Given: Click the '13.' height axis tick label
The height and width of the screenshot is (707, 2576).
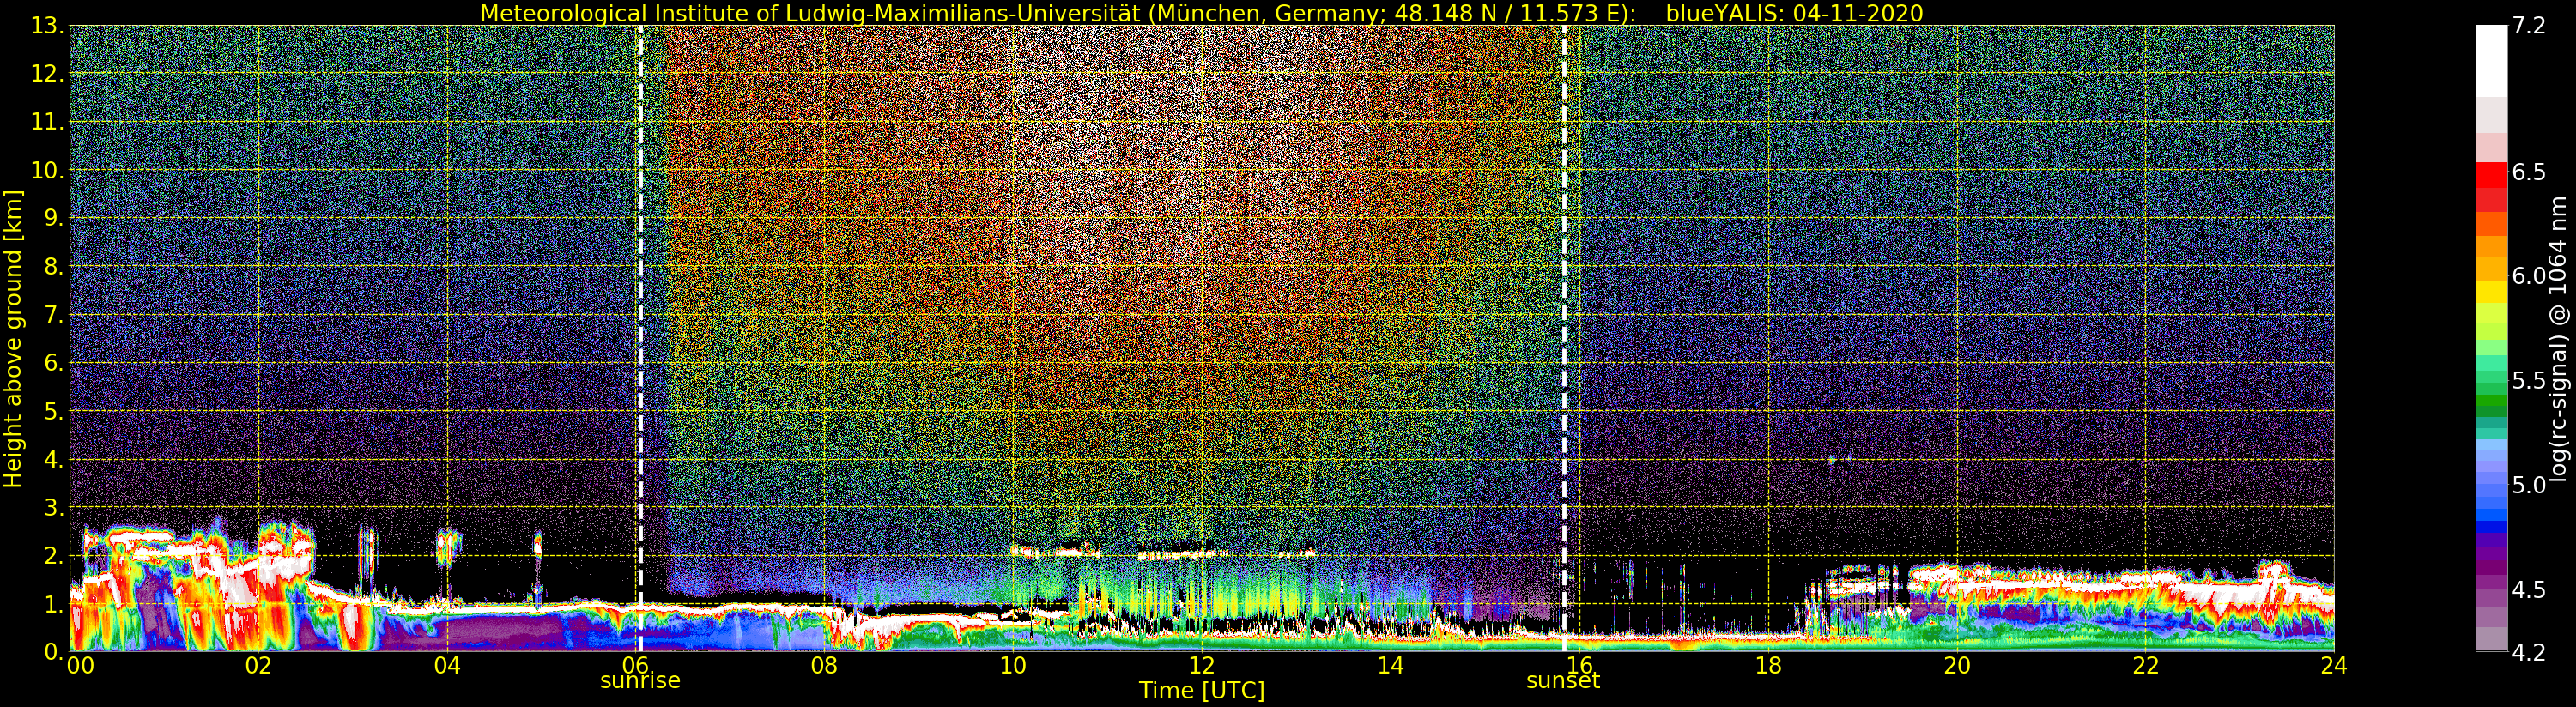Looking at the screenshot, I should (x=47, y=26).
